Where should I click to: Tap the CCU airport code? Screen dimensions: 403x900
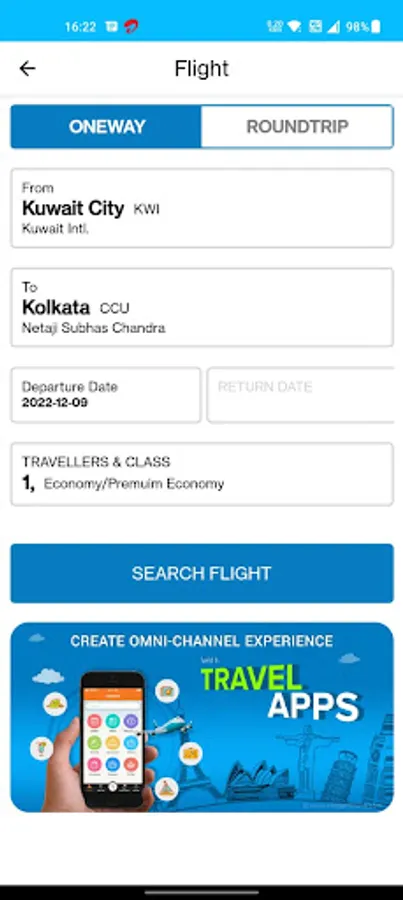tap(115, 308)
